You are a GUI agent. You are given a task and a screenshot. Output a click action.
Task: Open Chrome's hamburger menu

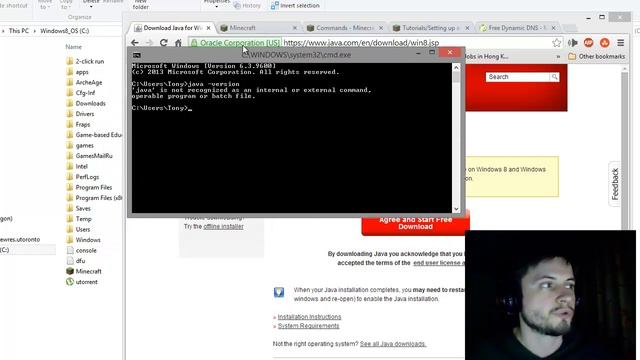[620, 42]
